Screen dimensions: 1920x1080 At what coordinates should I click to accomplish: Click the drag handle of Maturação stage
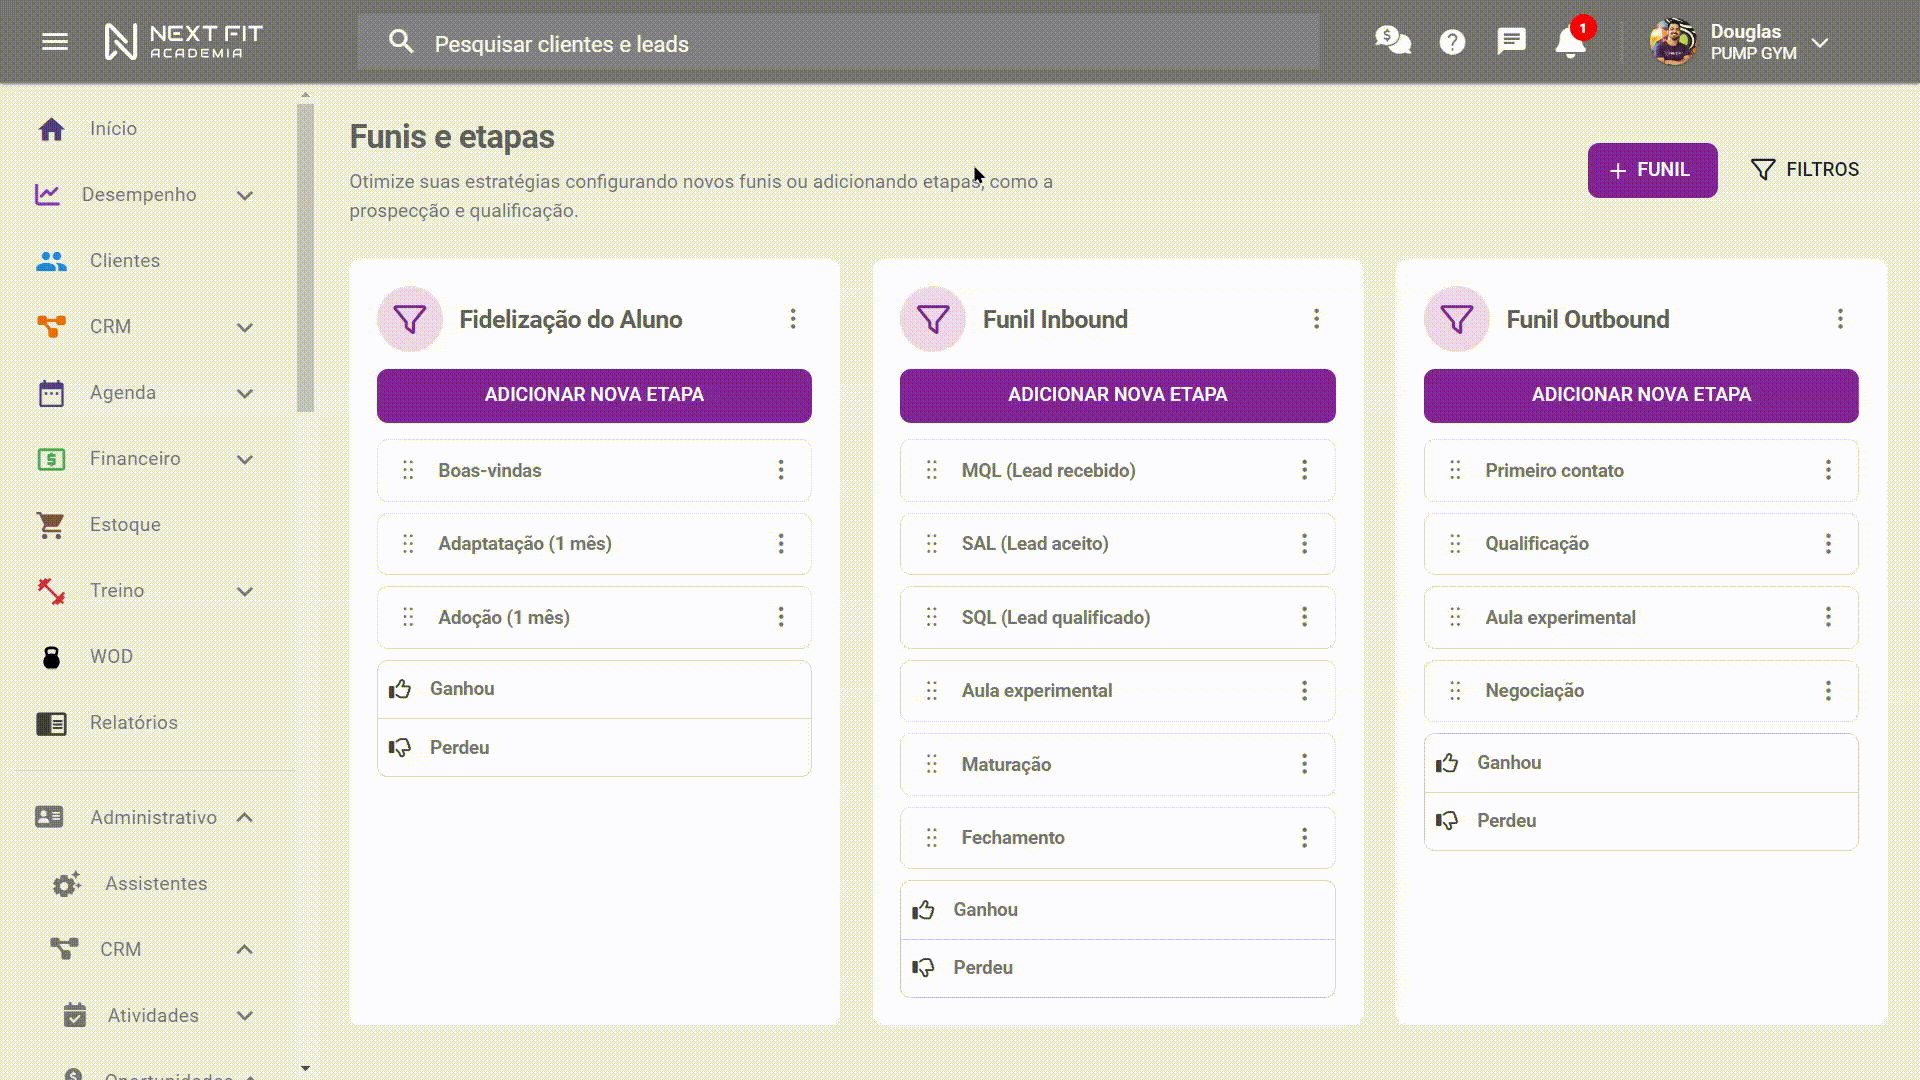pos(931,764)
